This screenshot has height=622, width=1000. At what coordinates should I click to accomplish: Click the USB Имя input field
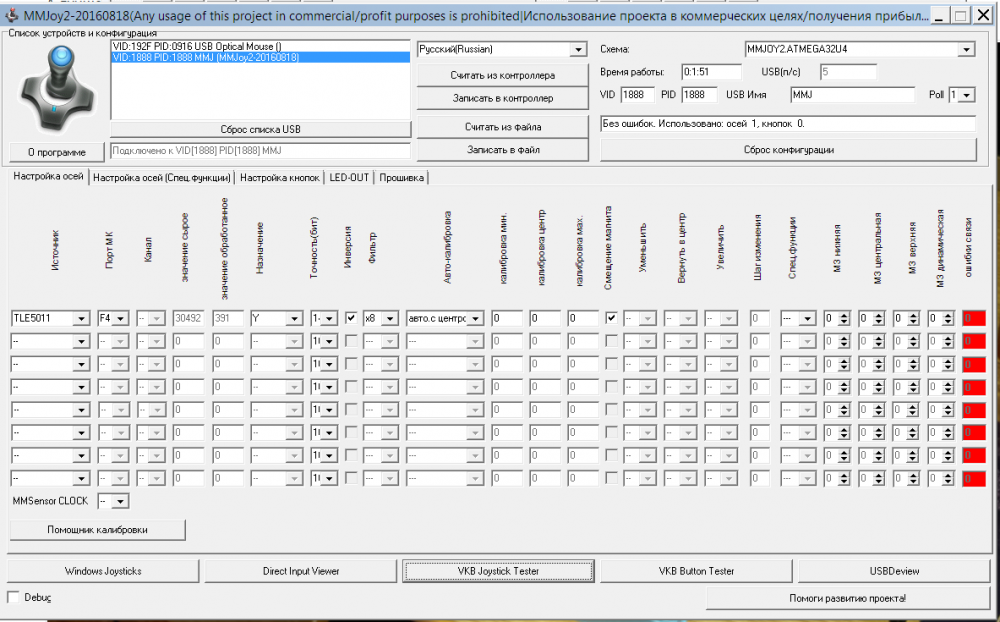click(x=852, y=95)
